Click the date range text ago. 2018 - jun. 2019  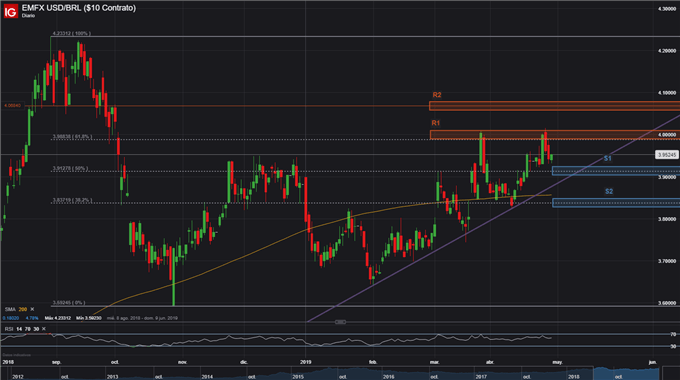(x=141, y=318)
